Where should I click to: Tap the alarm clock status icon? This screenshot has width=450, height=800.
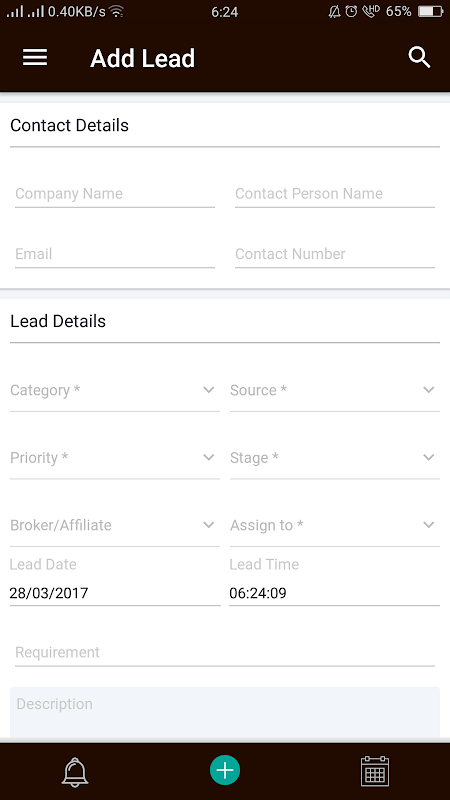coord(351,11)
